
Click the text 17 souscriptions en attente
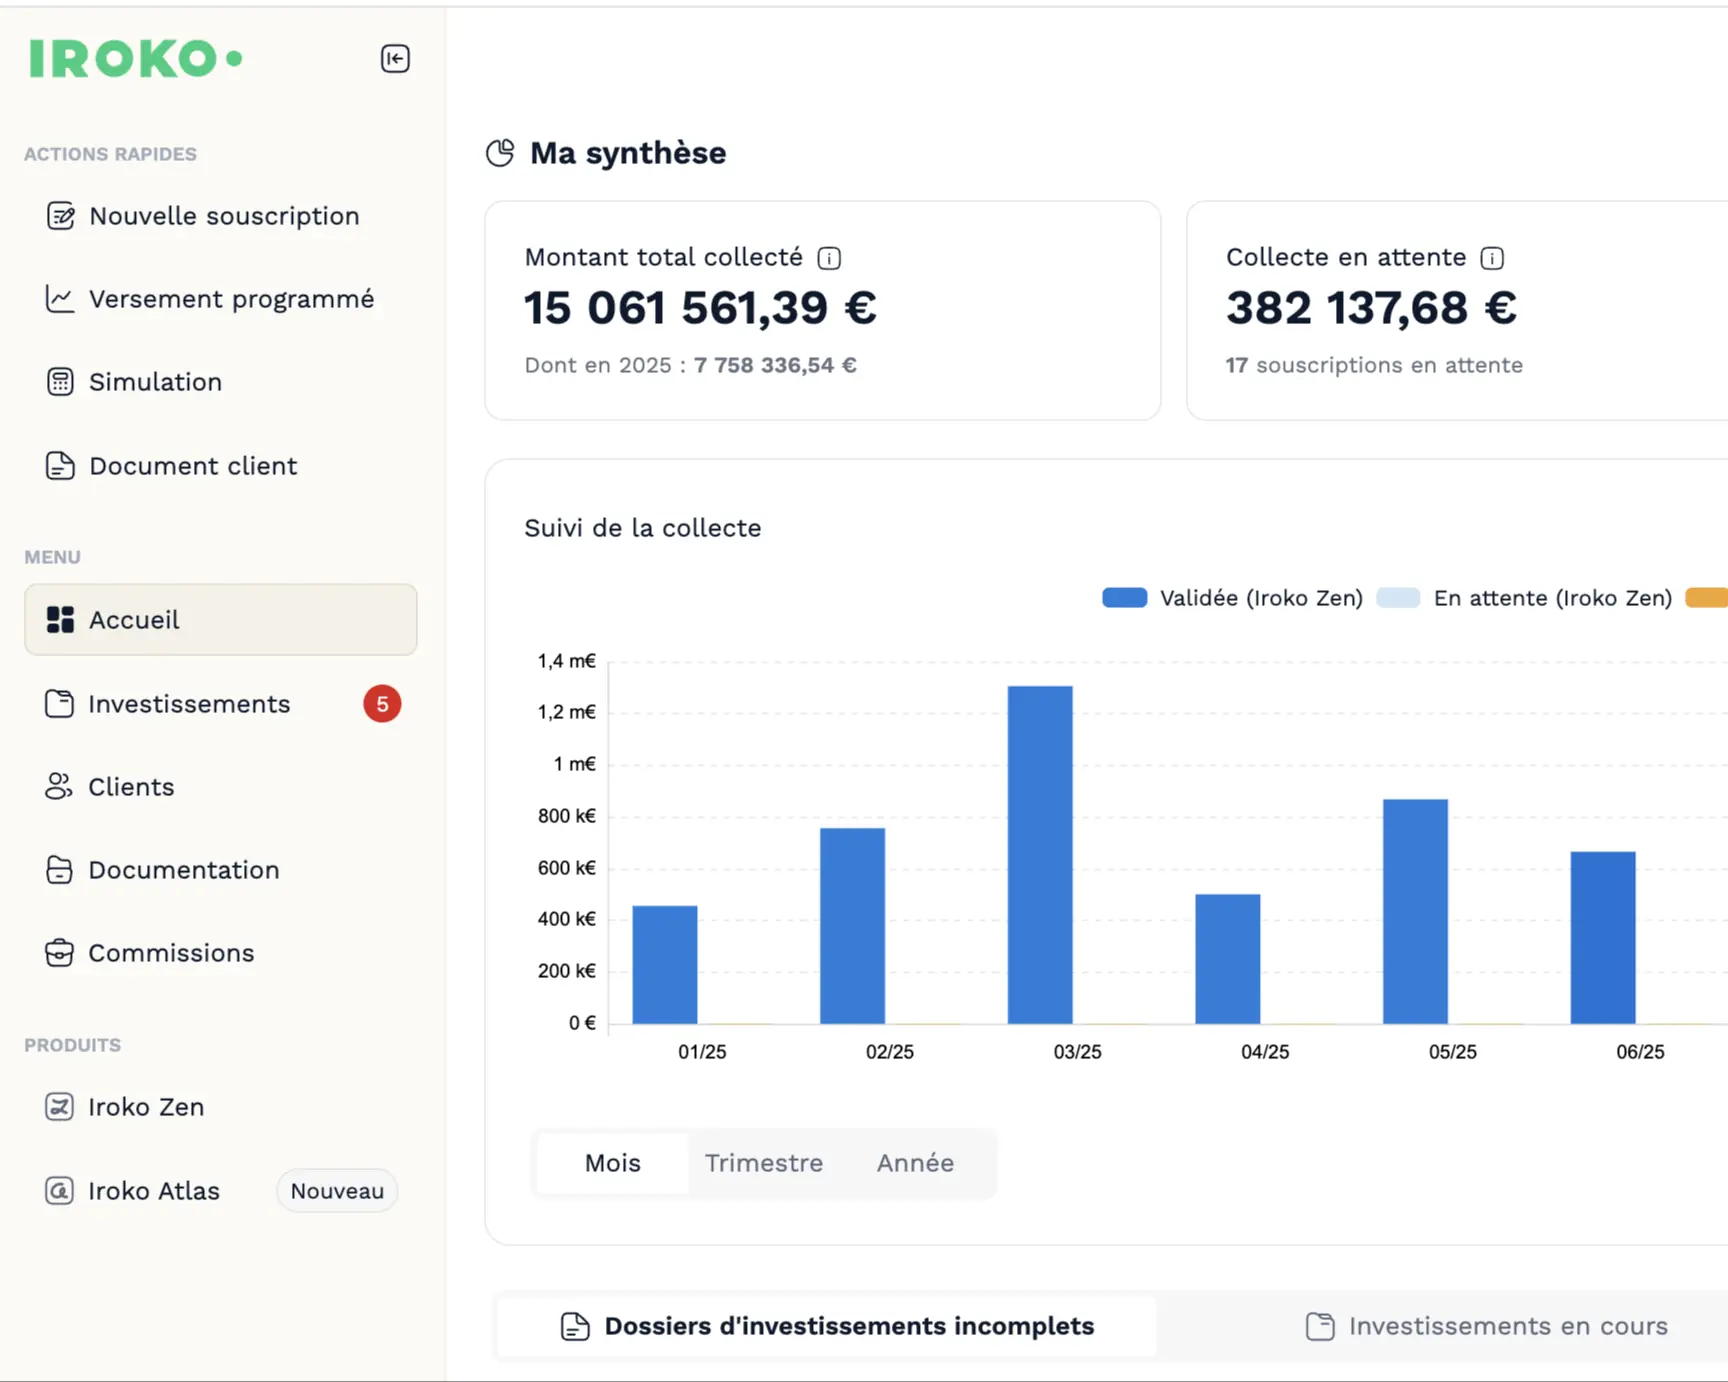(1374, 365)
